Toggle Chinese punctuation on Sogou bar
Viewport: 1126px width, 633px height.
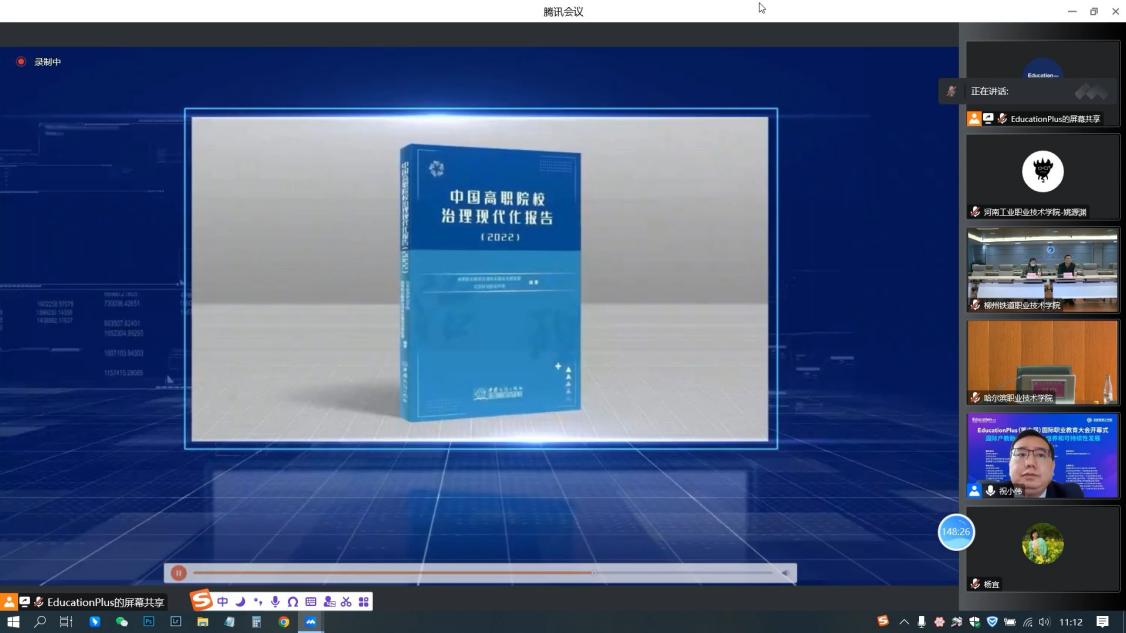click(x=258, y=602)
